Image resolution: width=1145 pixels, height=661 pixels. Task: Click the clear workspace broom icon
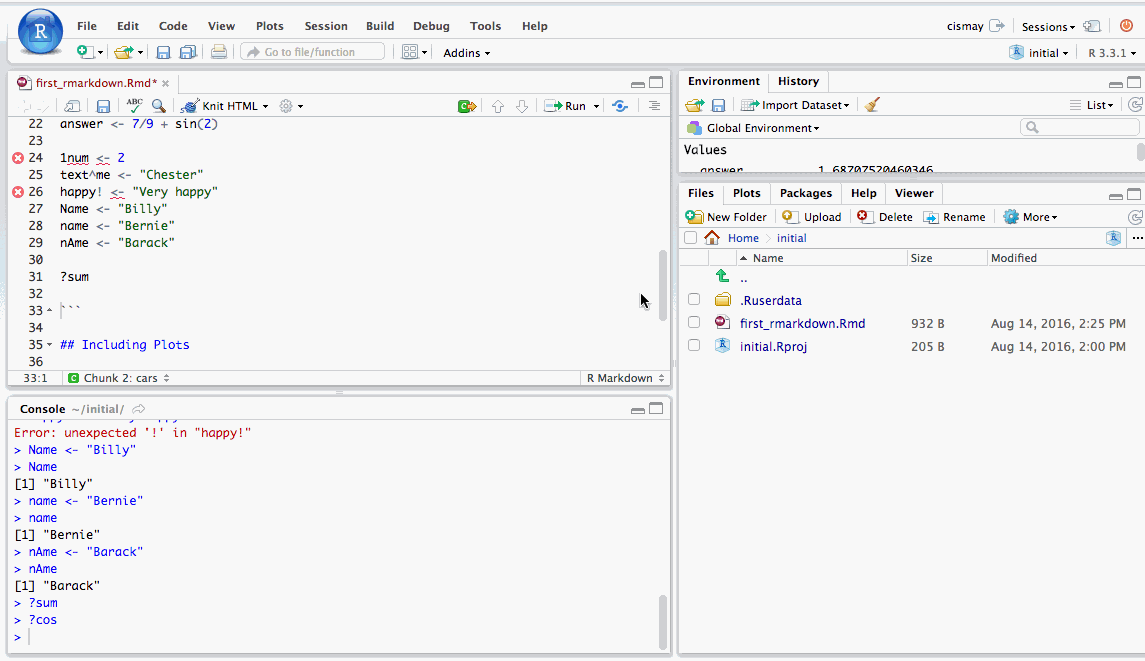coord(872,105)
